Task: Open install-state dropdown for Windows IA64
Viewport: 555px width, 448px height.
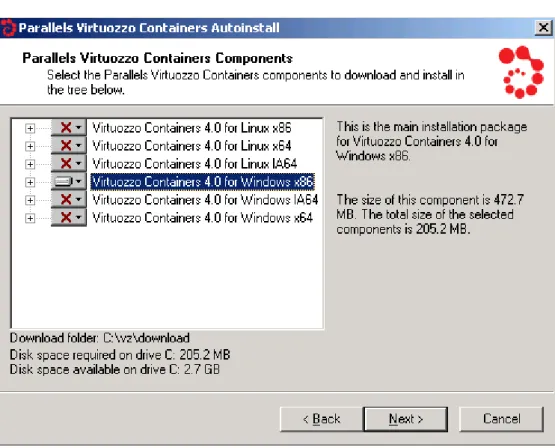Action: 69,200
